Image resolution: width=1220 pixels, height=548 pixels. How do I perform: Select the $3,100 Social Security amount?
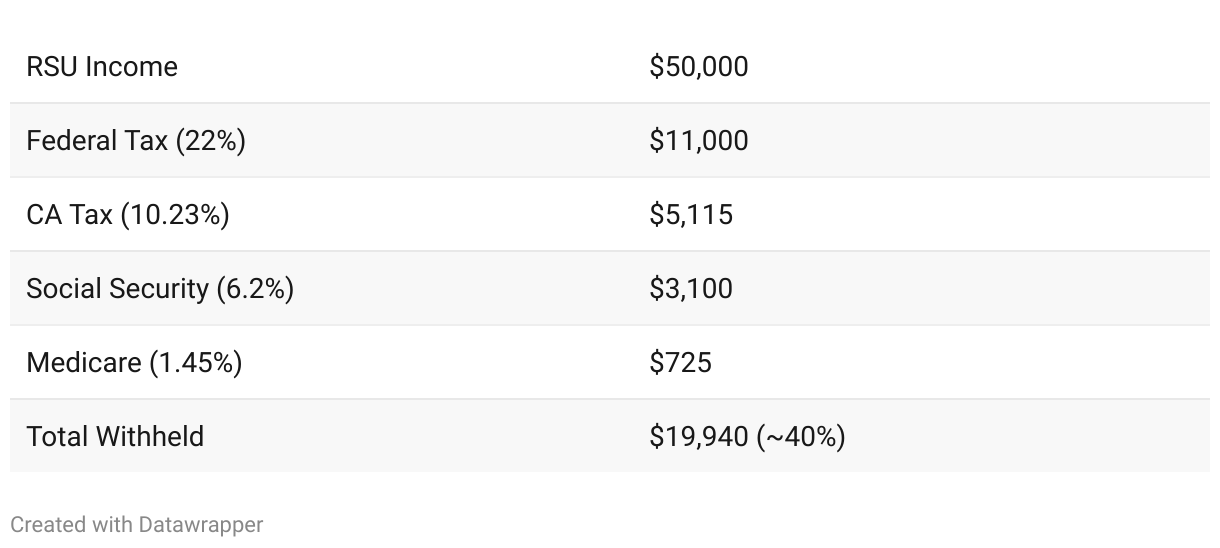pos(690,289)
